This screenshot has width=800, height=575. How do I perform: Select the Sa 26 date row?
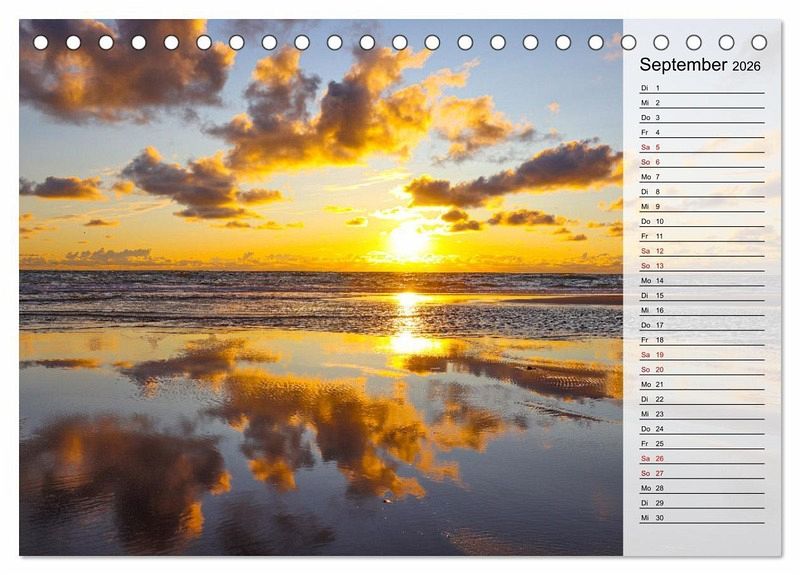click(701, 458)
